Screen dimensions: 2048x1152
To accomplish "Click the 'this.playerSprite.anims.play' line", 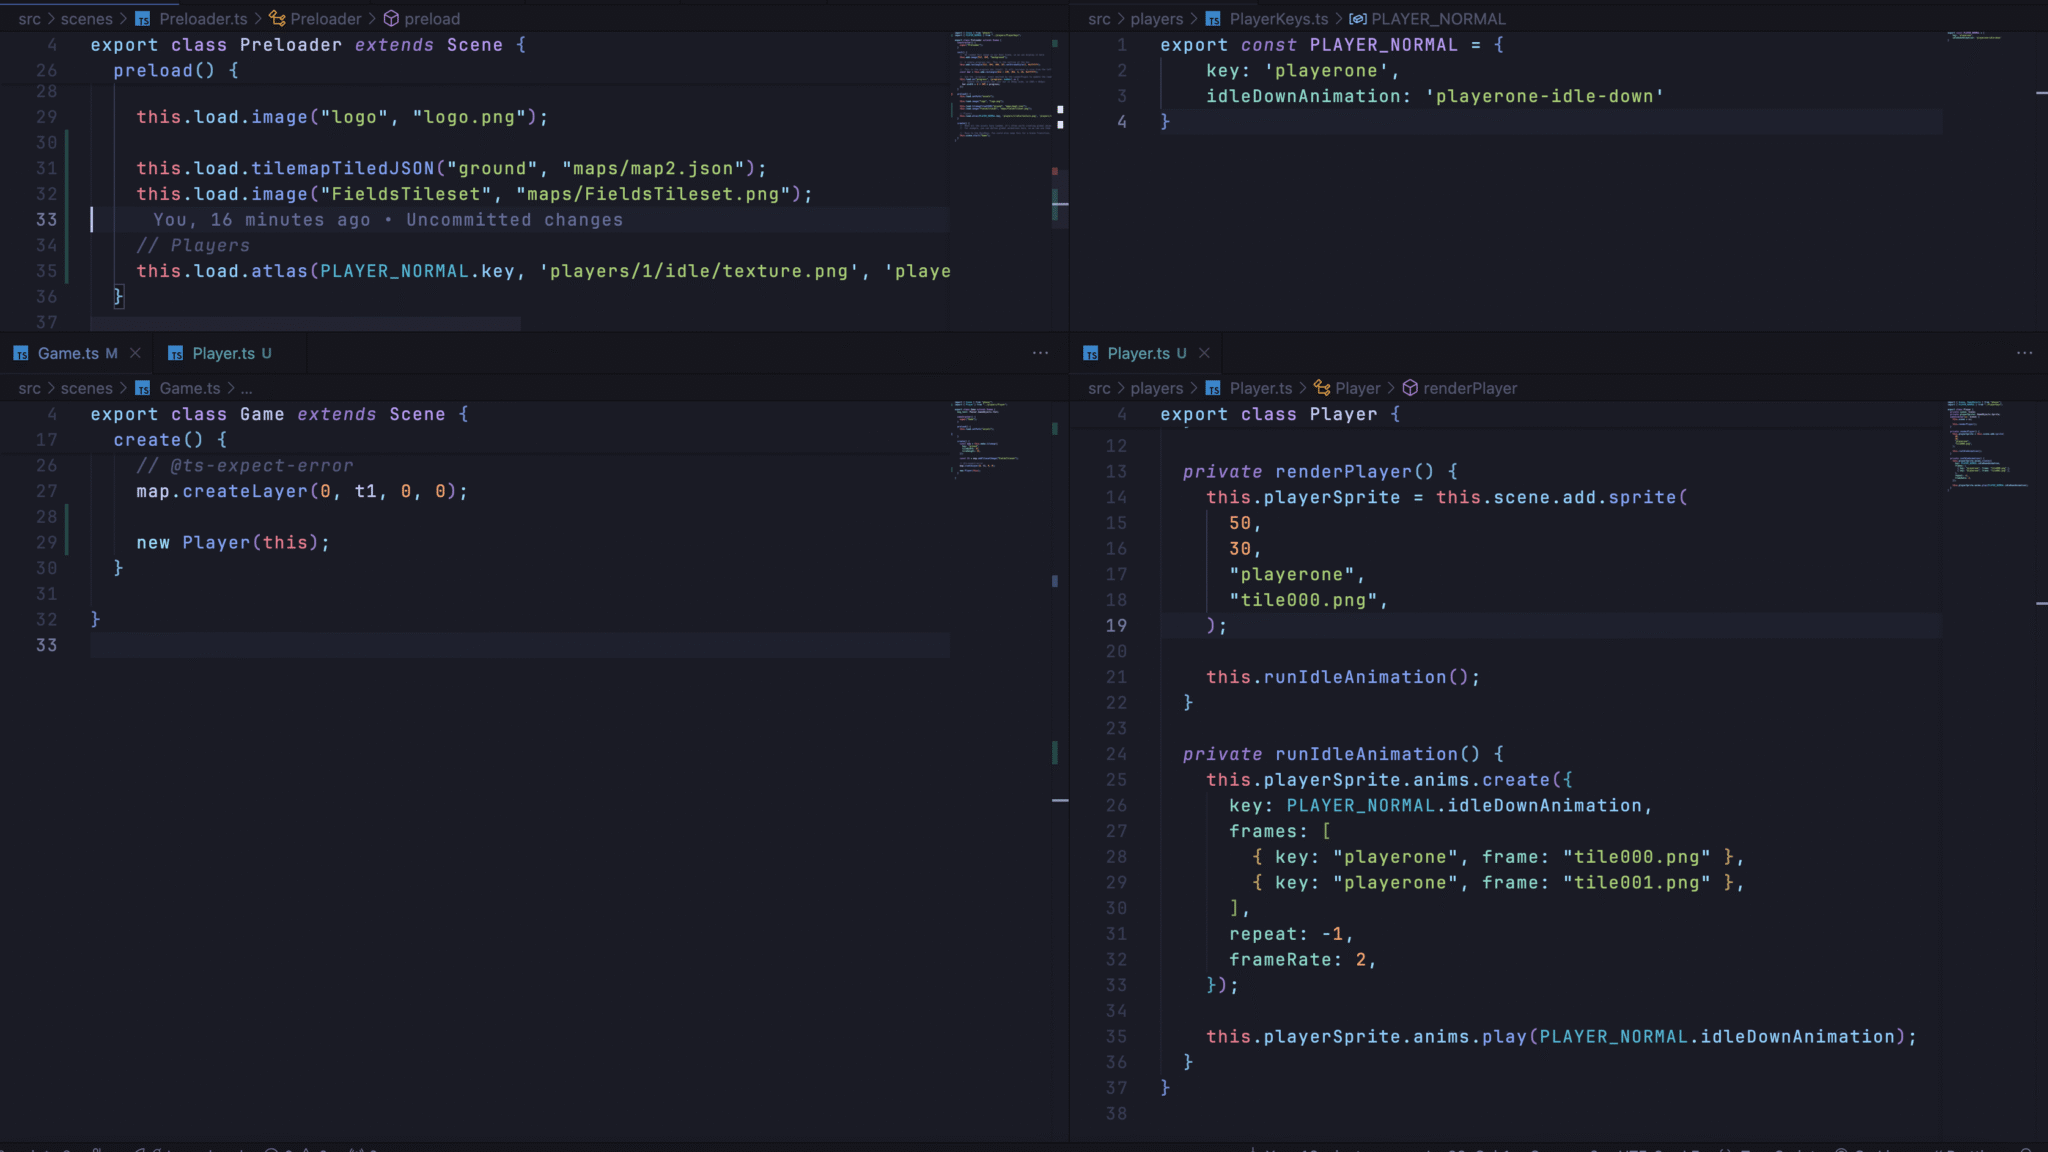I will (1561, 1036).
